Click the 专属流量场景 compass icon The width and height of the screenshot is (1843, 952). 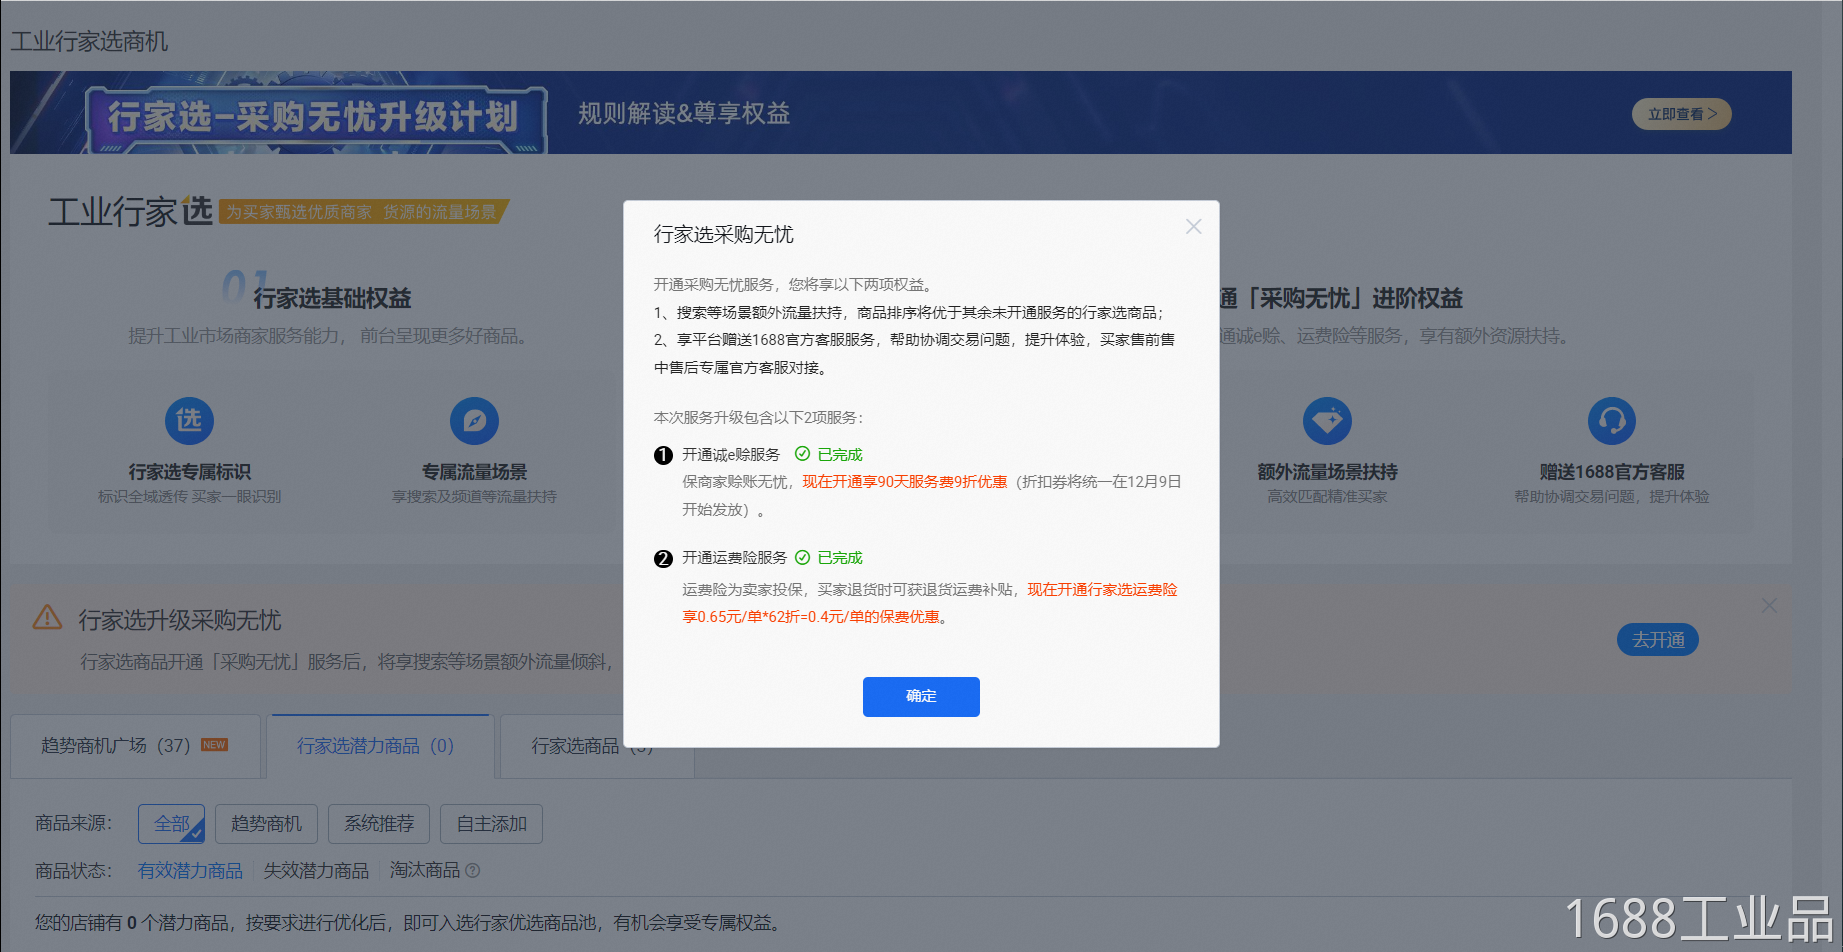tap(474, 421)
